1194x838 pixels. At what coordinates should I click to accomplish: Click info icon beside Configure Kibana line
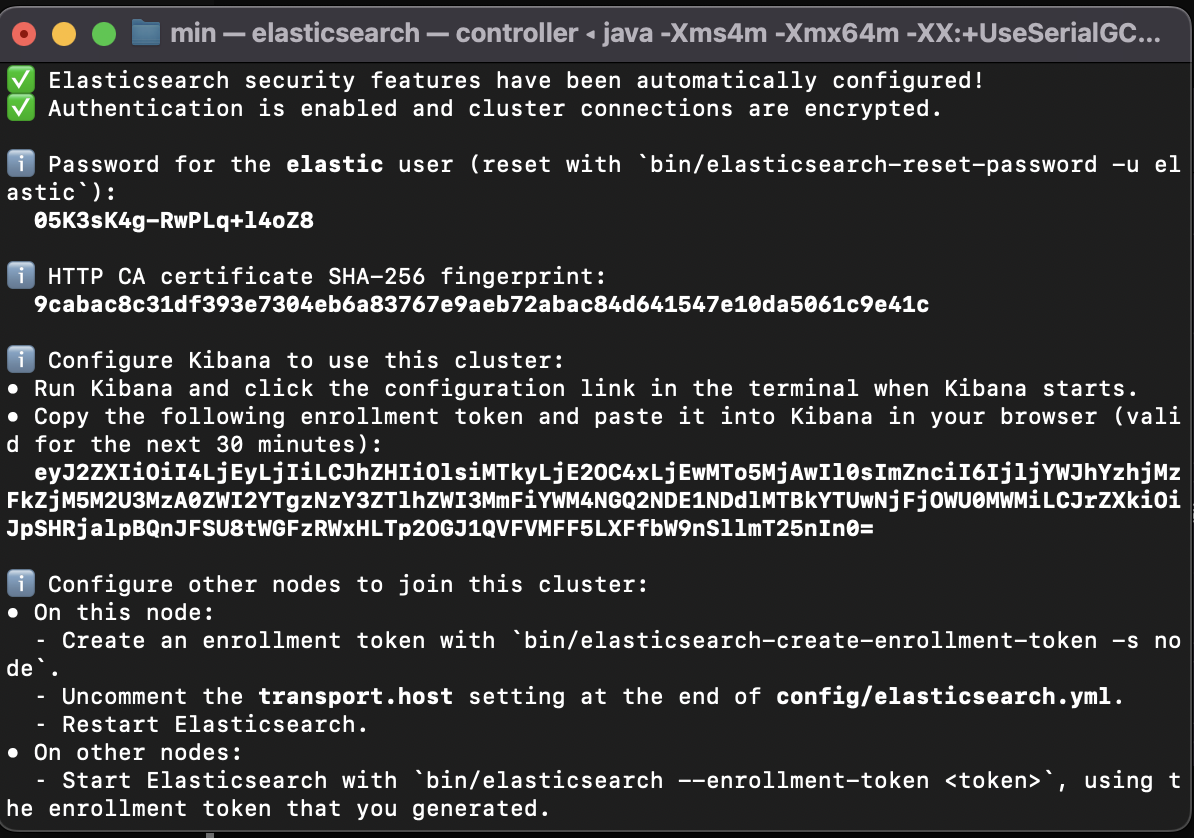tap(21, 359)
